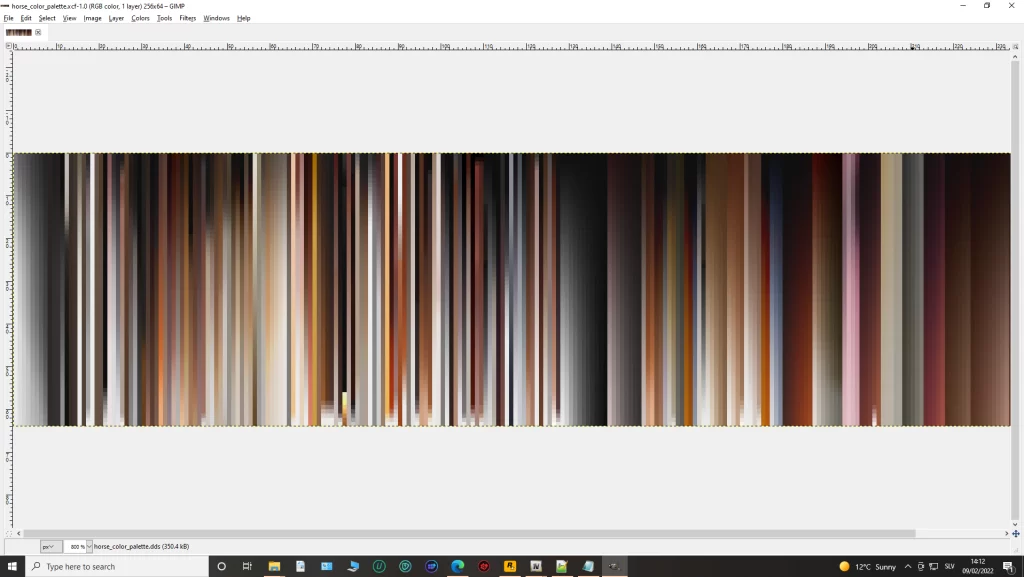The image size is (1024, 577).
Task: Click the horizontal scrollbar right arrow
Action: click(1006, 533)
